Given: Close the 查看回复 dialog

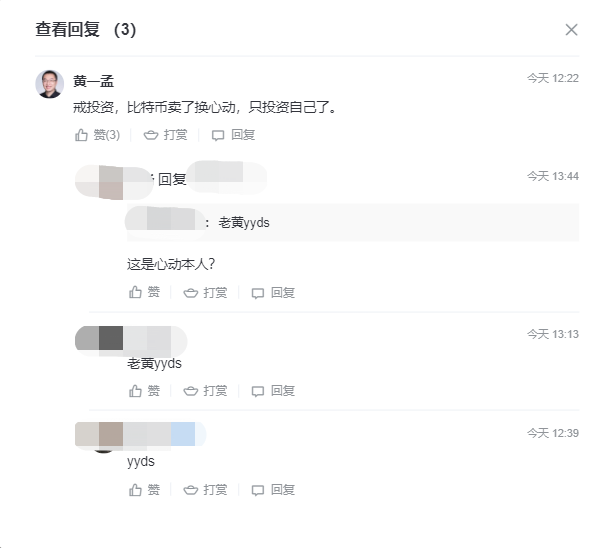Looking at the screenshot, I should click(x=571, y=30).
